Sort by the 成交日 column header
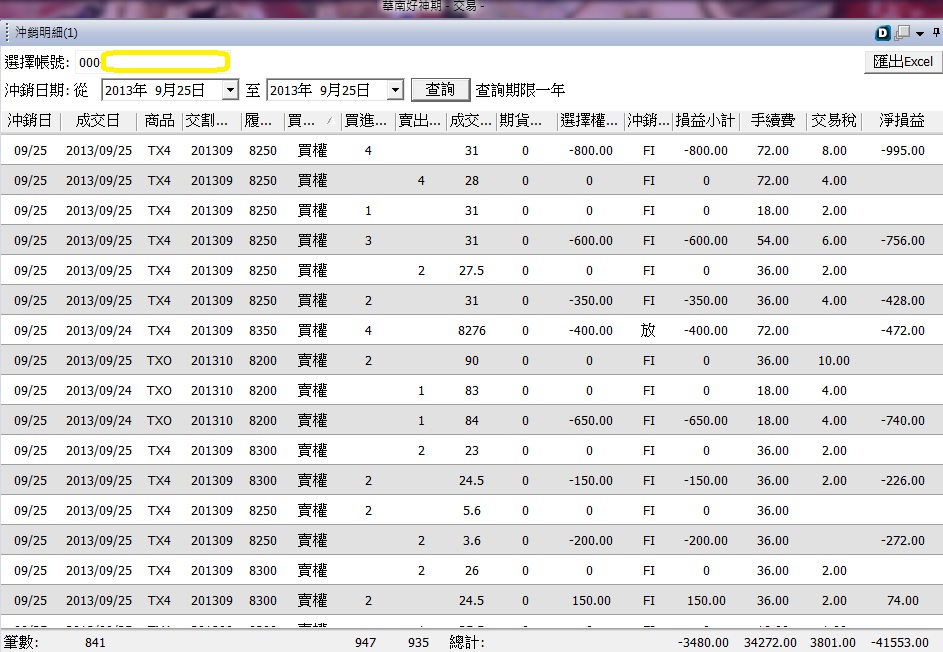Image resolution: width=943 pixels, height=652 pixels. point(97,120)
